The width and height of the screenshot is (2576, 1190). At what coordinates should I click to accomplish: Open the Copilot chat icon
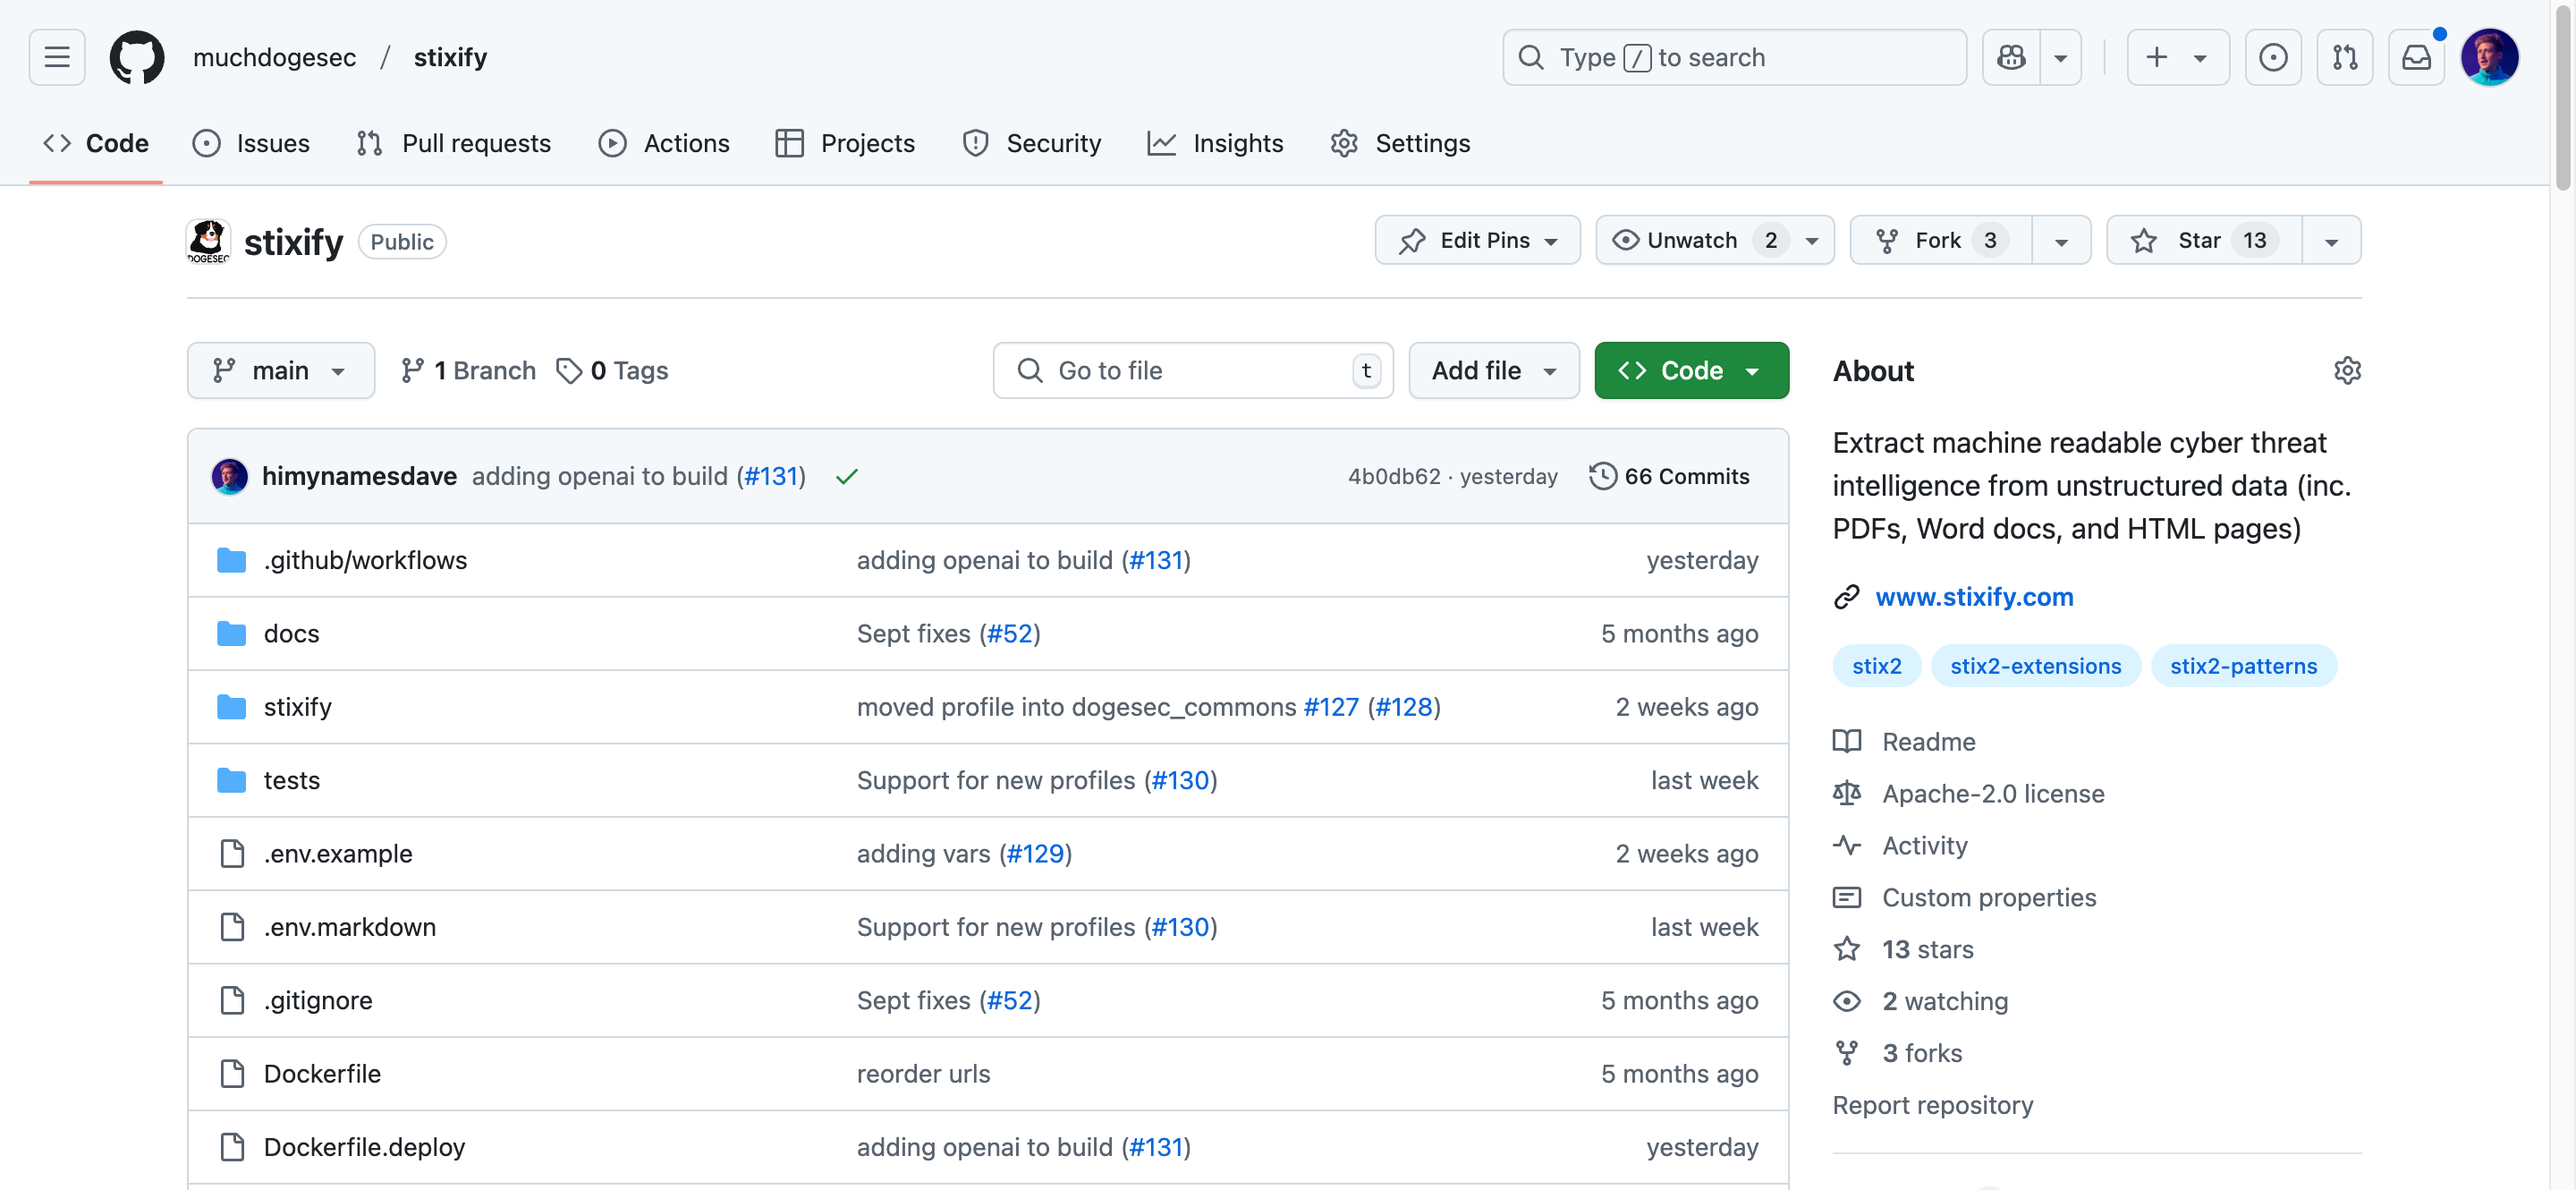(x=2011, y=57)
